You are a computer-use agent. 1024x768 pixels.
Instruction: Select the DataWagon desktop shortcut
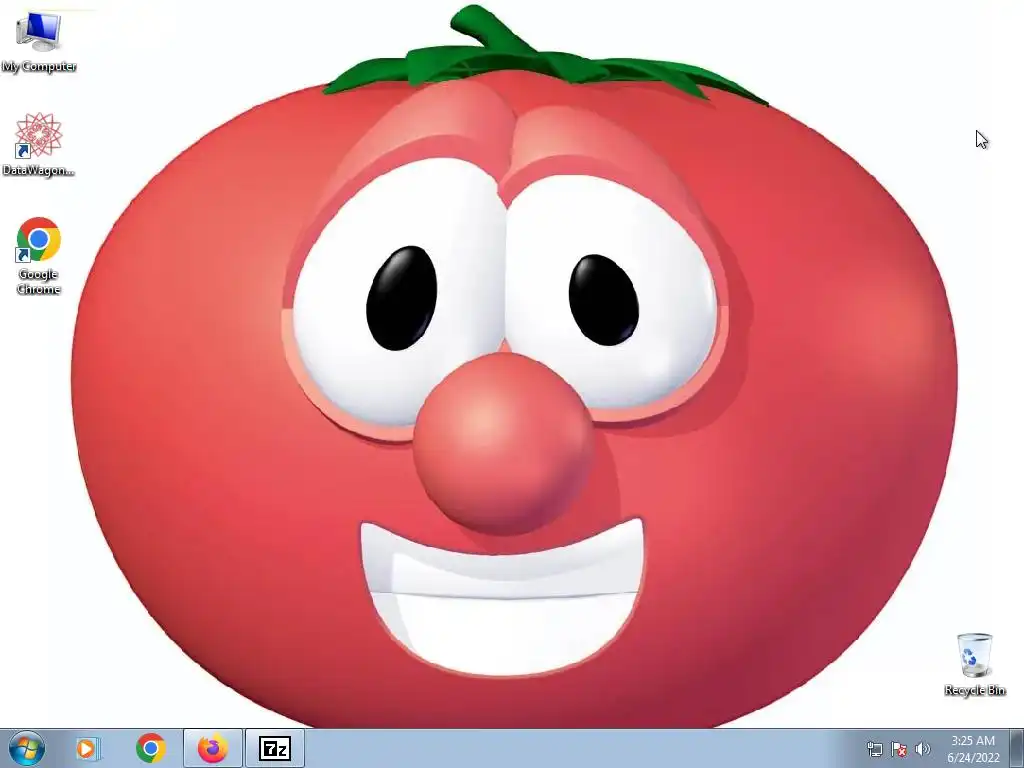point(39,144)
